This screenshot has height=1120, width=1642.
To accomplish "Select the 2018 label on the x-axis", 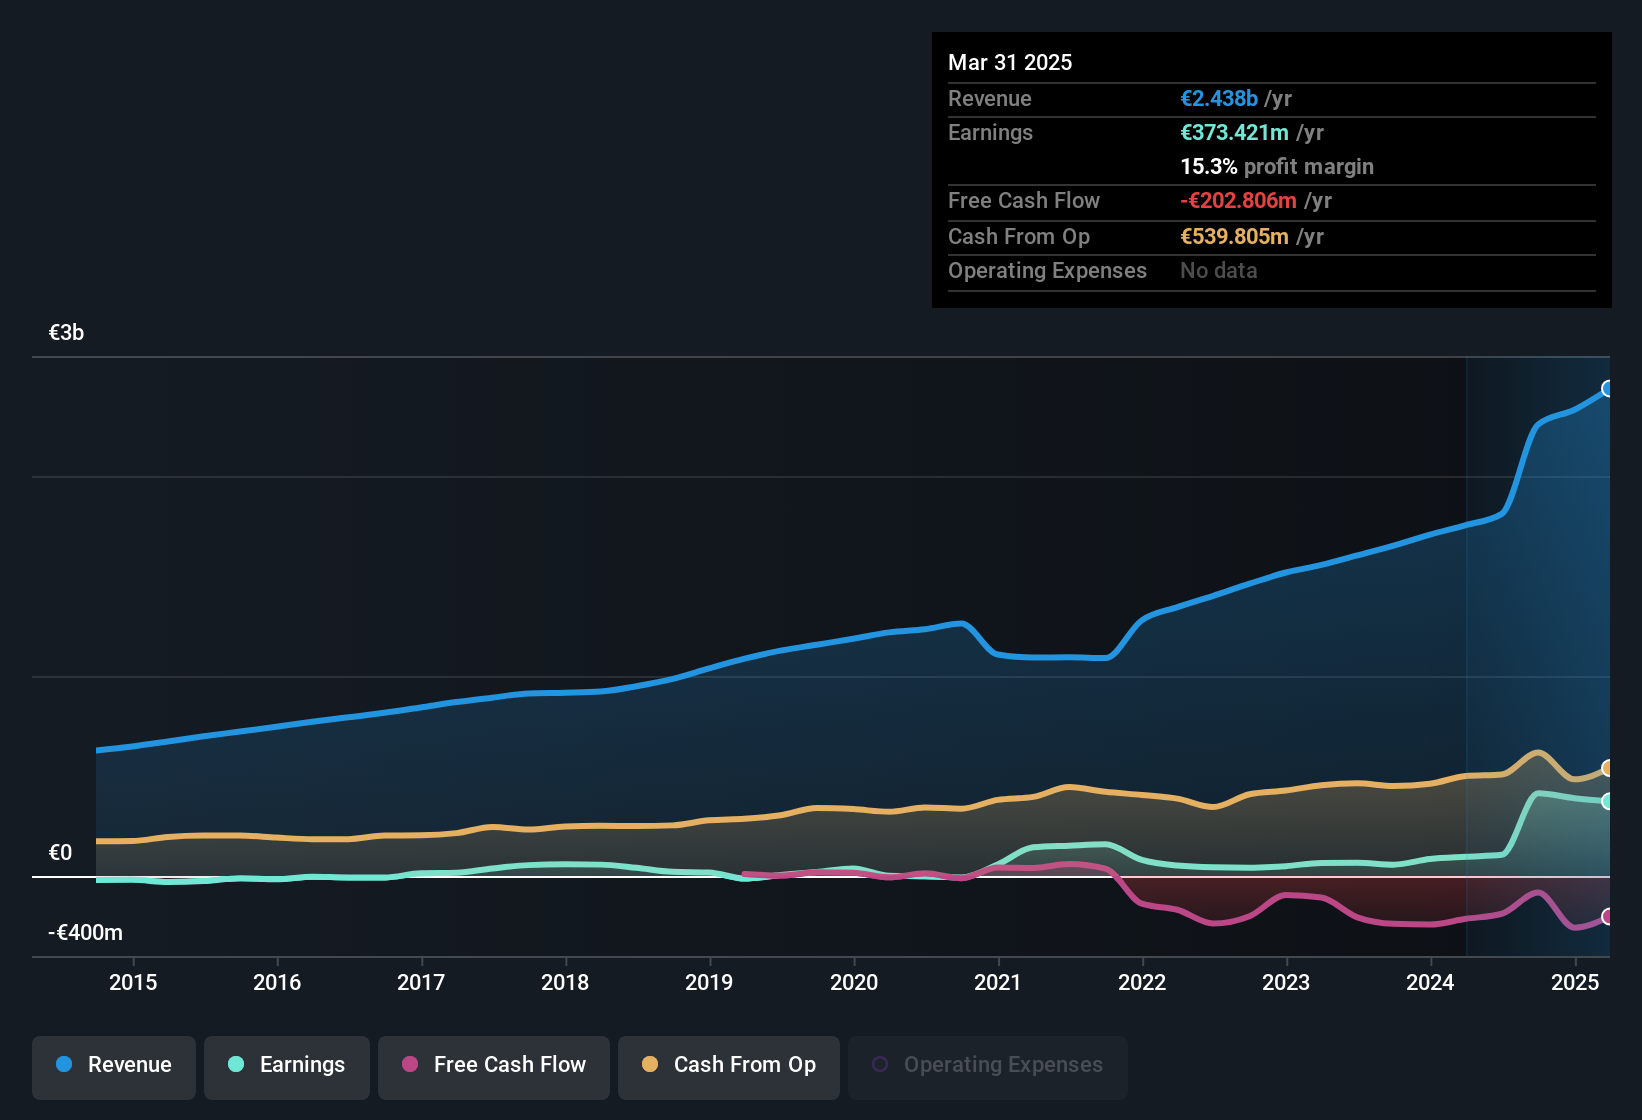I will point(565,982).
